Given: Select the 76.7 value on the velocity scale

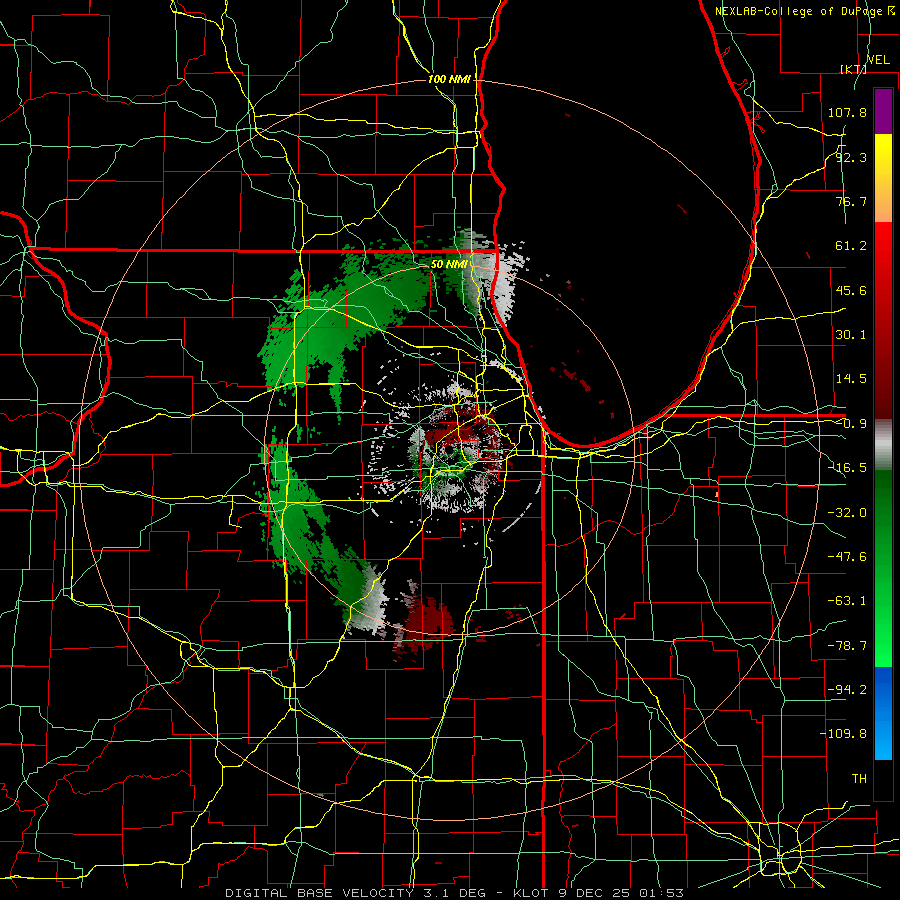Looking at the screenshot, I should click(x=851, y=201).
